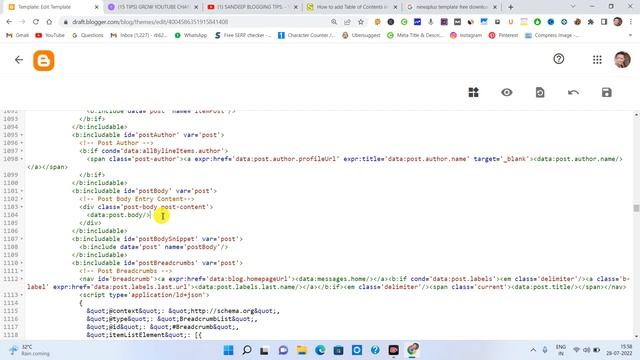Show hidden system tray icons chevron
This screenshot has width=640, height=360.
[533, 350]
